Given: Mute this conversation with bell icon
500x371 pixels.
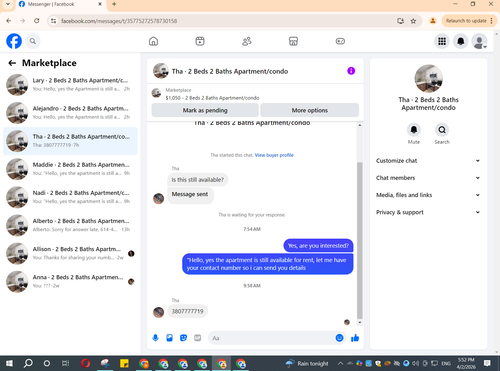Looking at the screenshot, I should (x=414, y=130).
